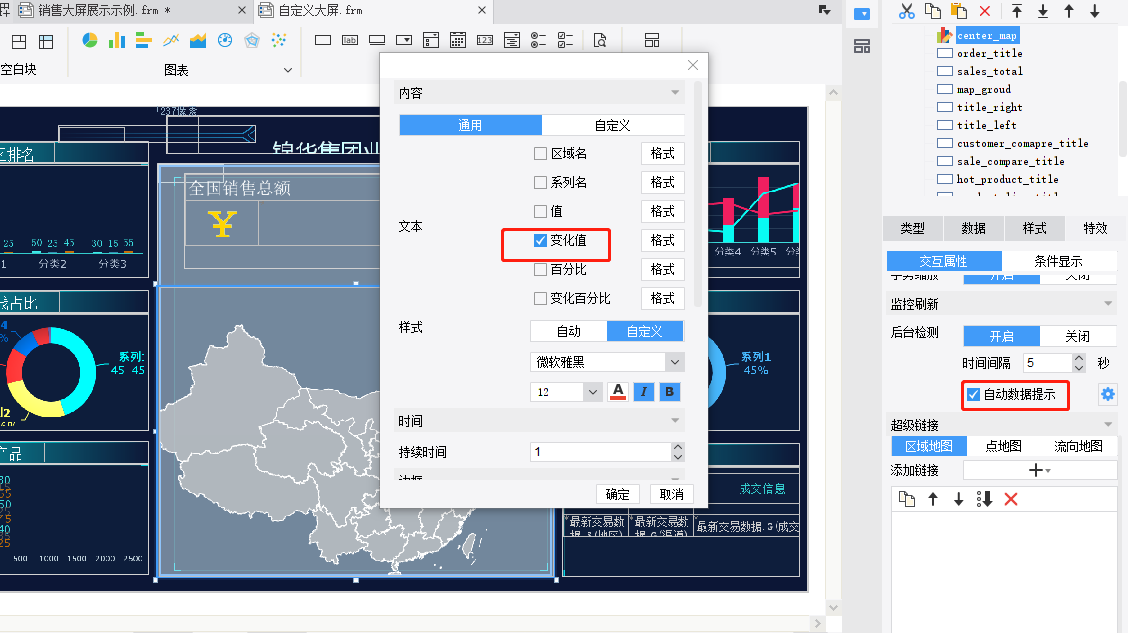Collapse the 超级链接 section

pos(1108,425)
